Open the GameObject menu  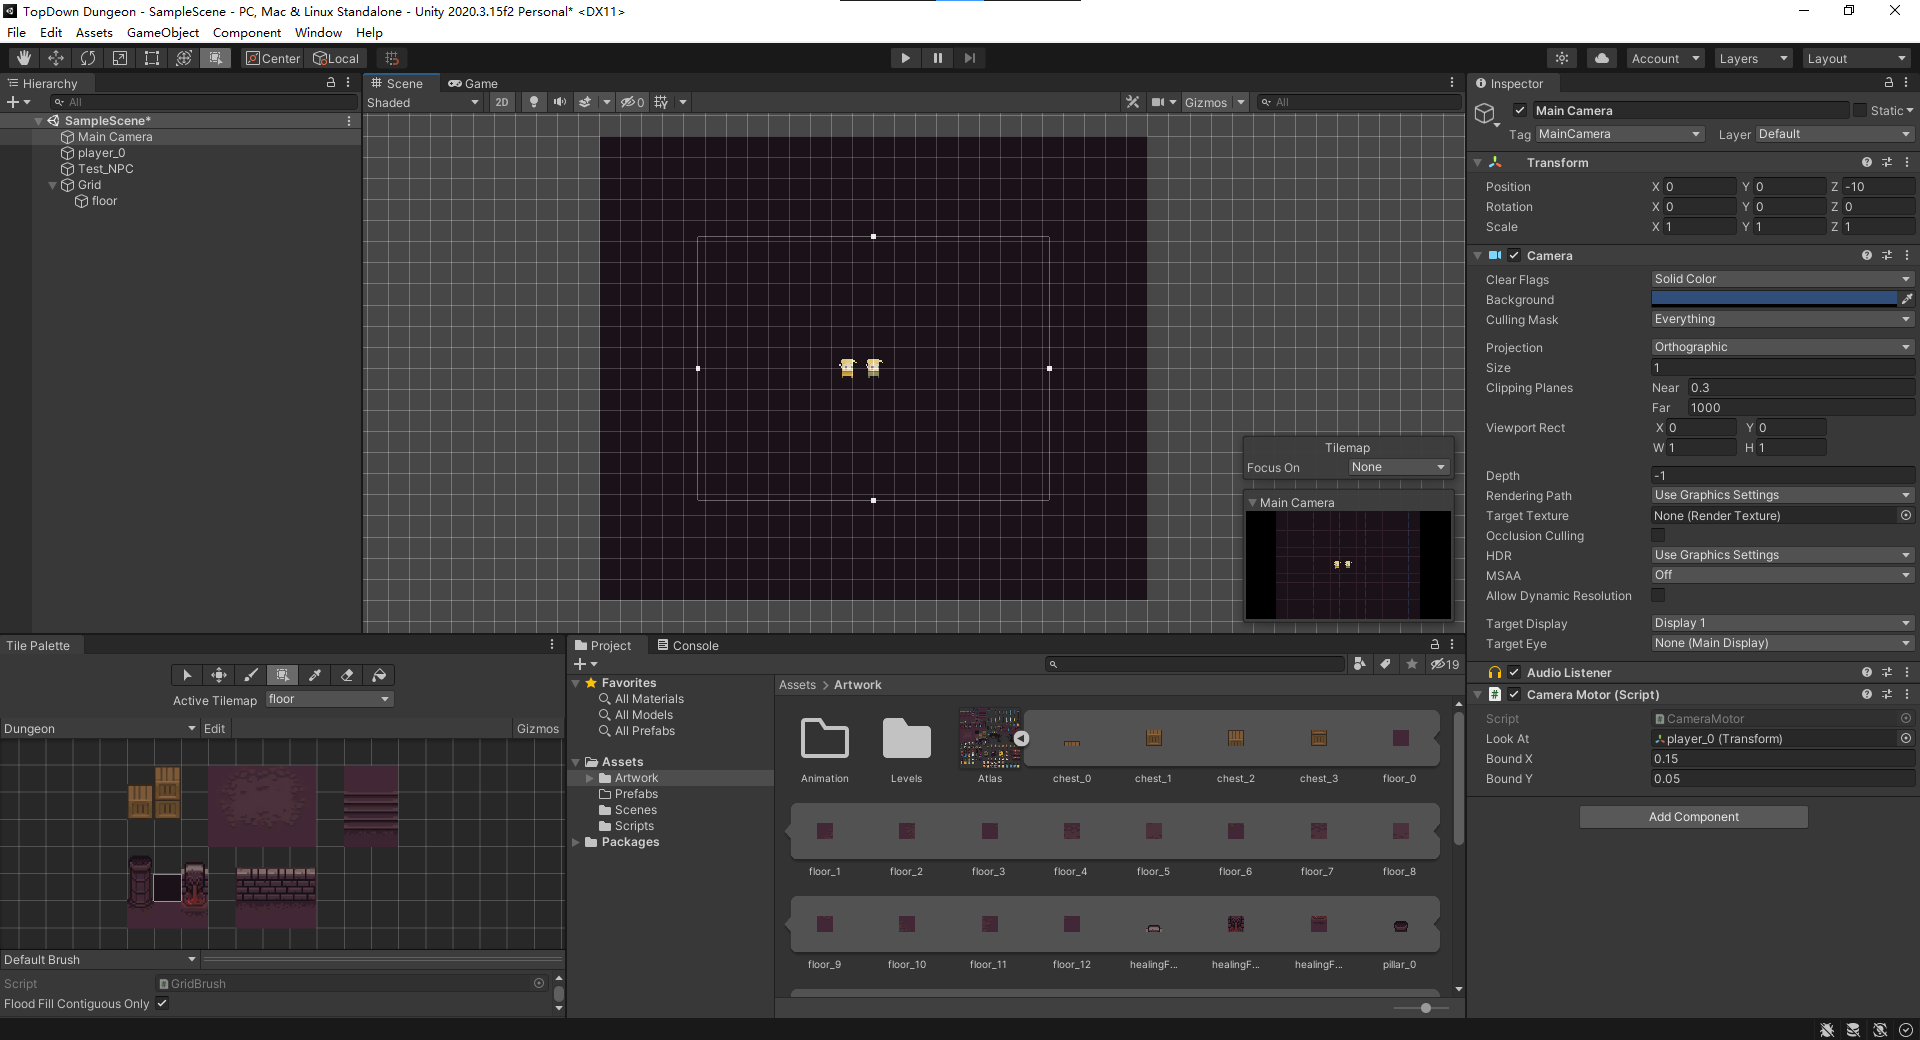coord(162,33)
